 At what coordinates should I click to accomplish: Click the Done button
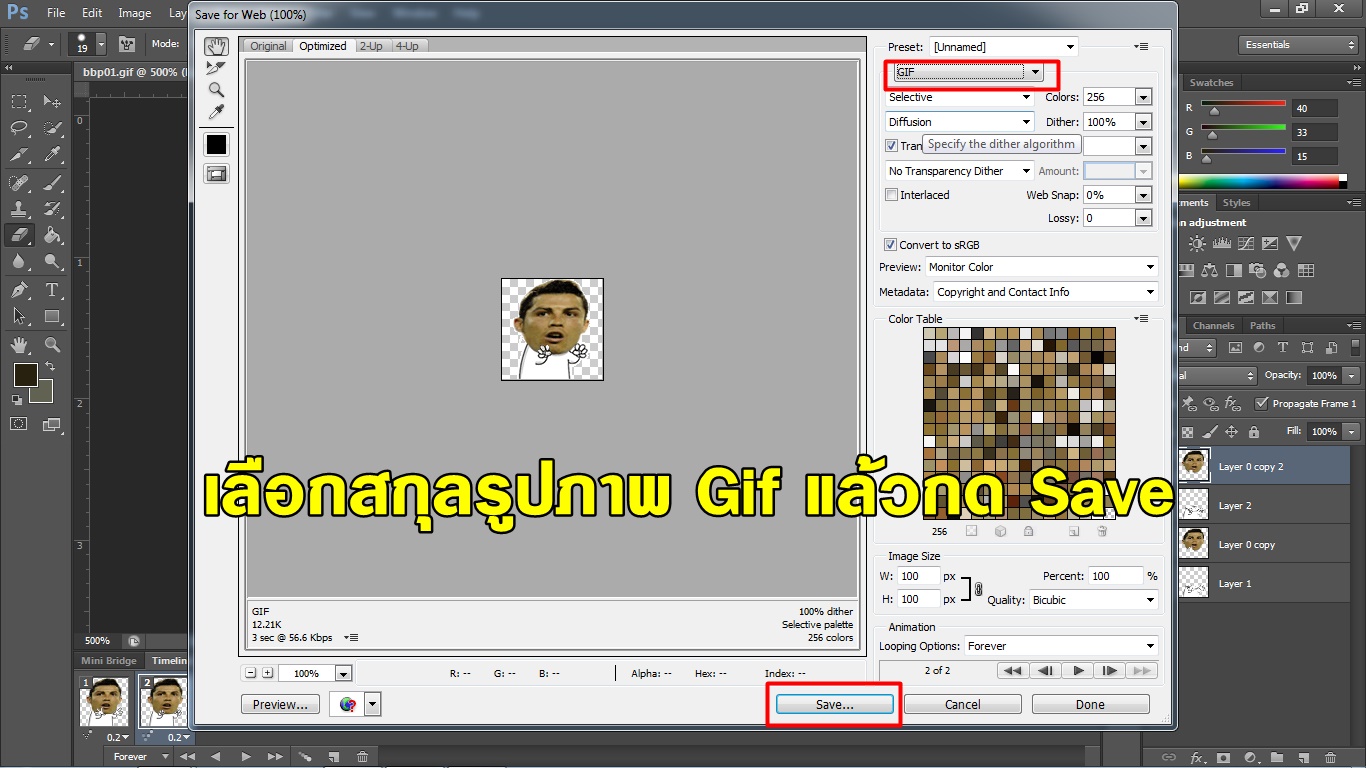(1090, 704)
